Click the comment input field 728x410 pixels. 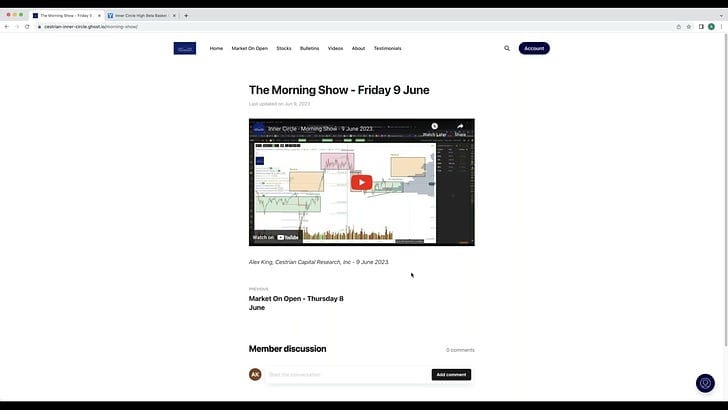coord(348,375)
